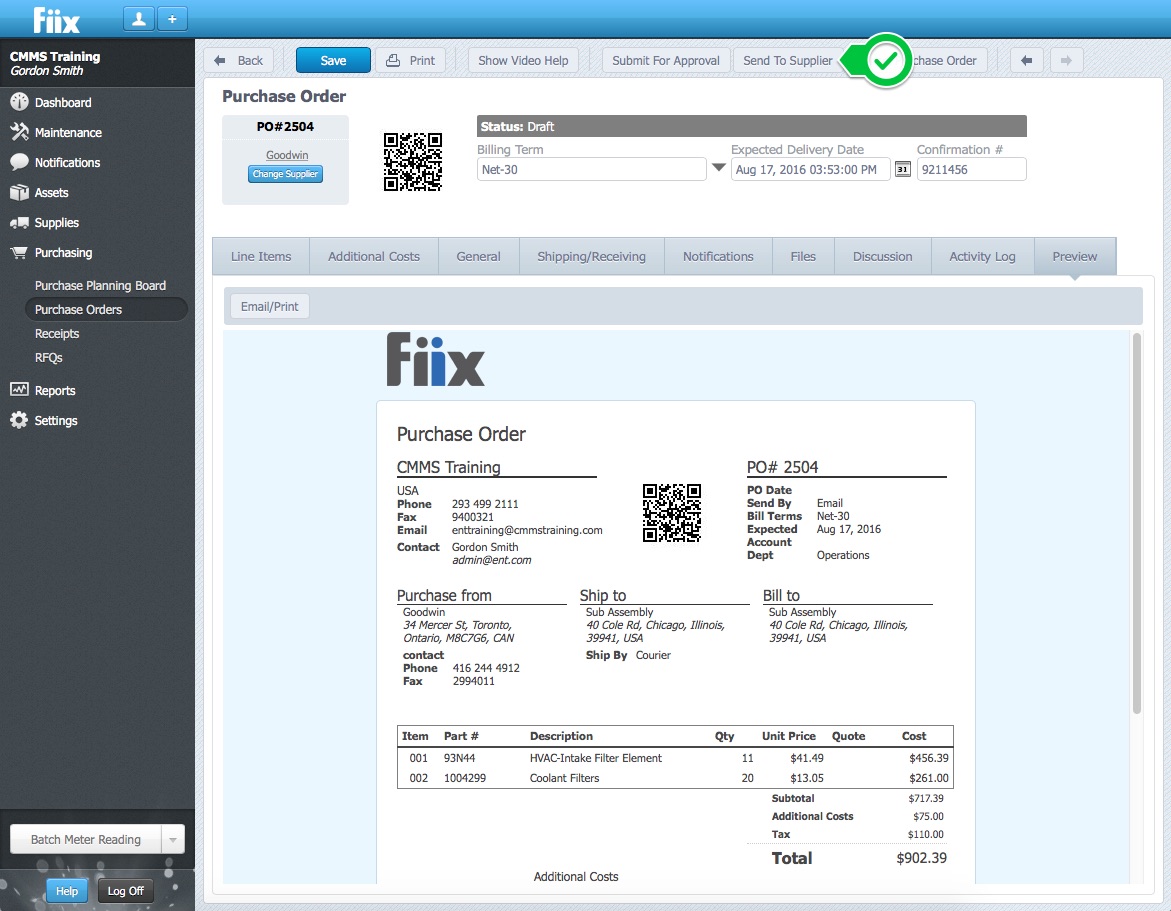
Task: Click Show Video Help
Action: click(x=523, y=60)
